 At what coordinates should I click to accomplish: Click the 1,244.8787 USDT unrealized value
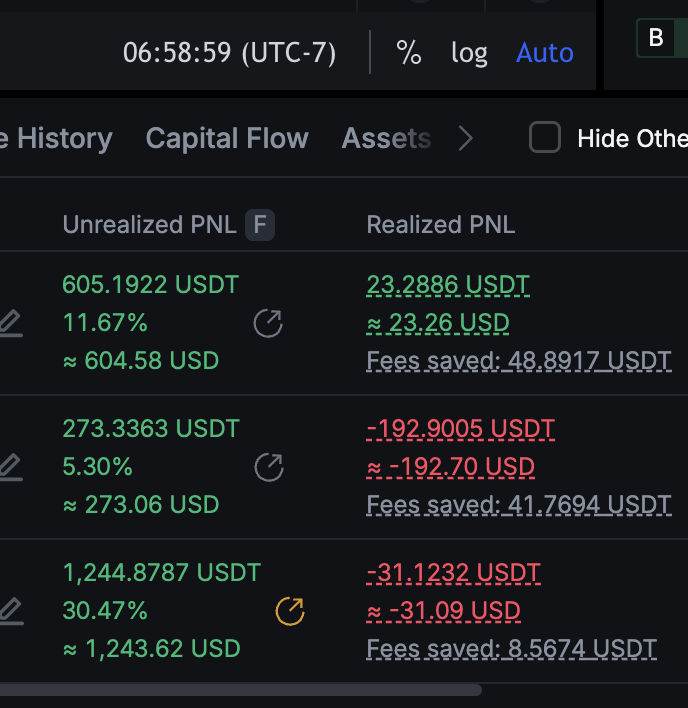click(x=162, y=573)
